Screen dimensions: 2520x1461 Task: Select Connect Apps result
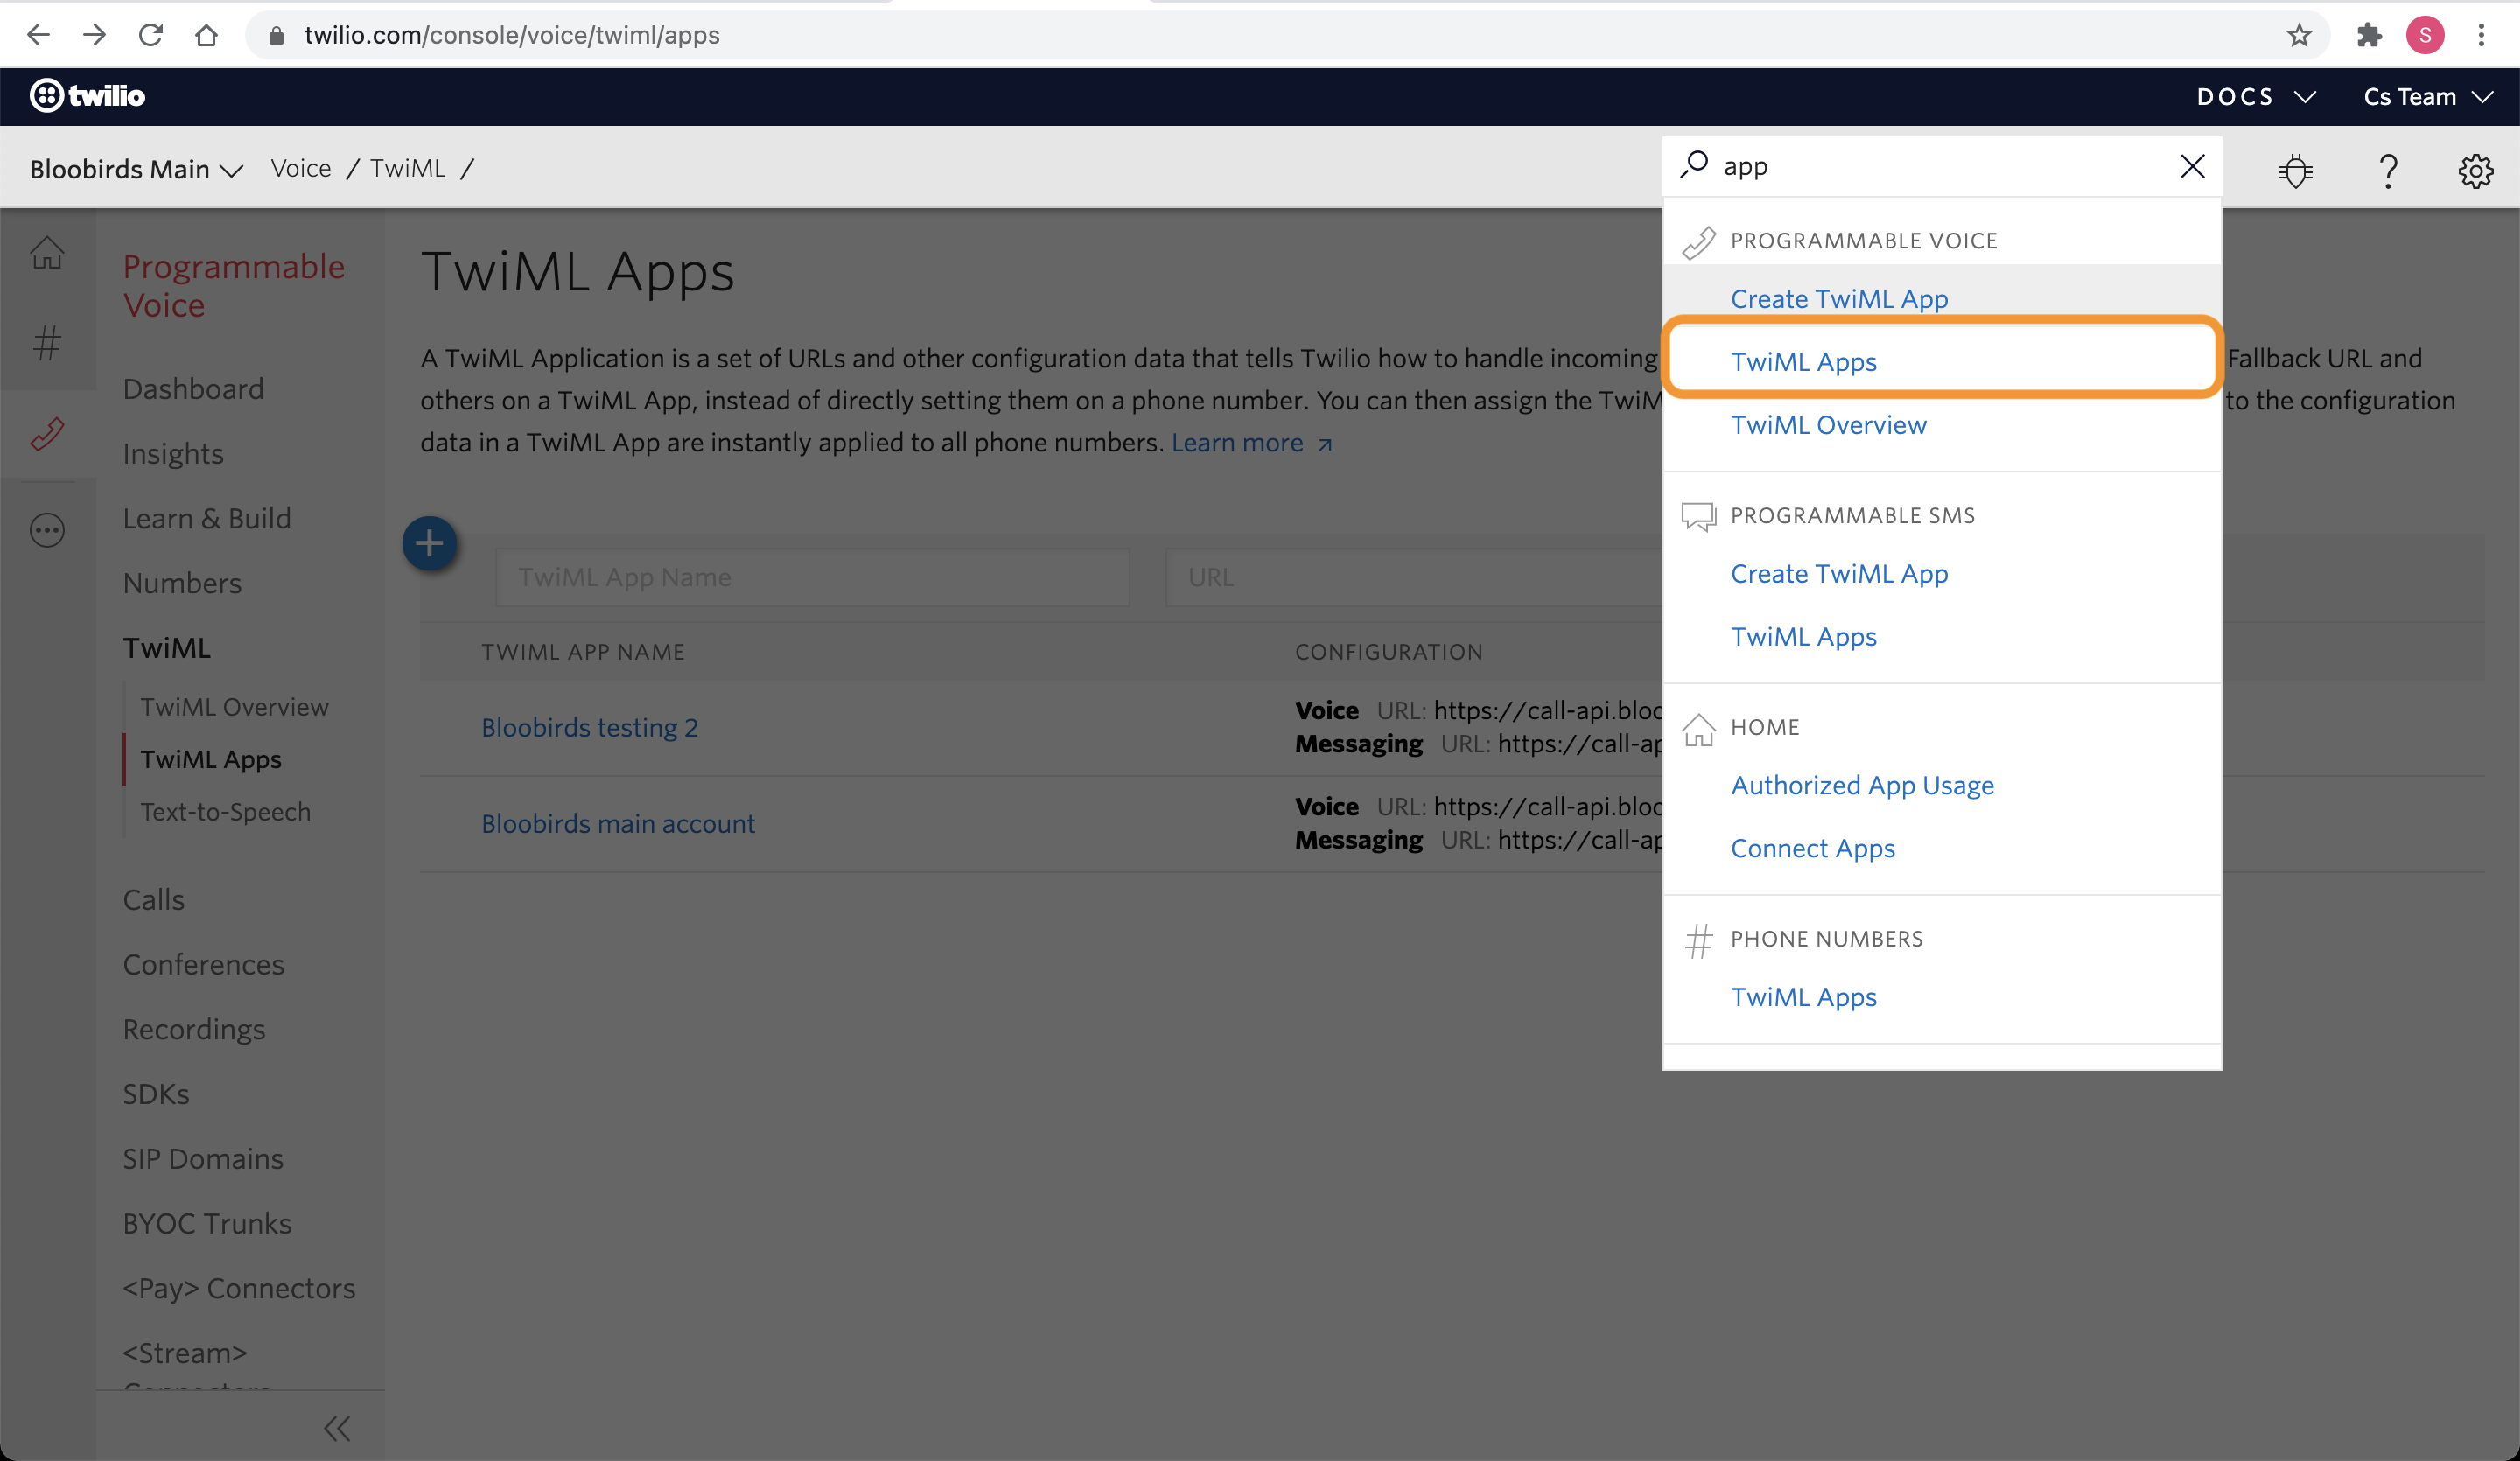tap(1812, 849)
